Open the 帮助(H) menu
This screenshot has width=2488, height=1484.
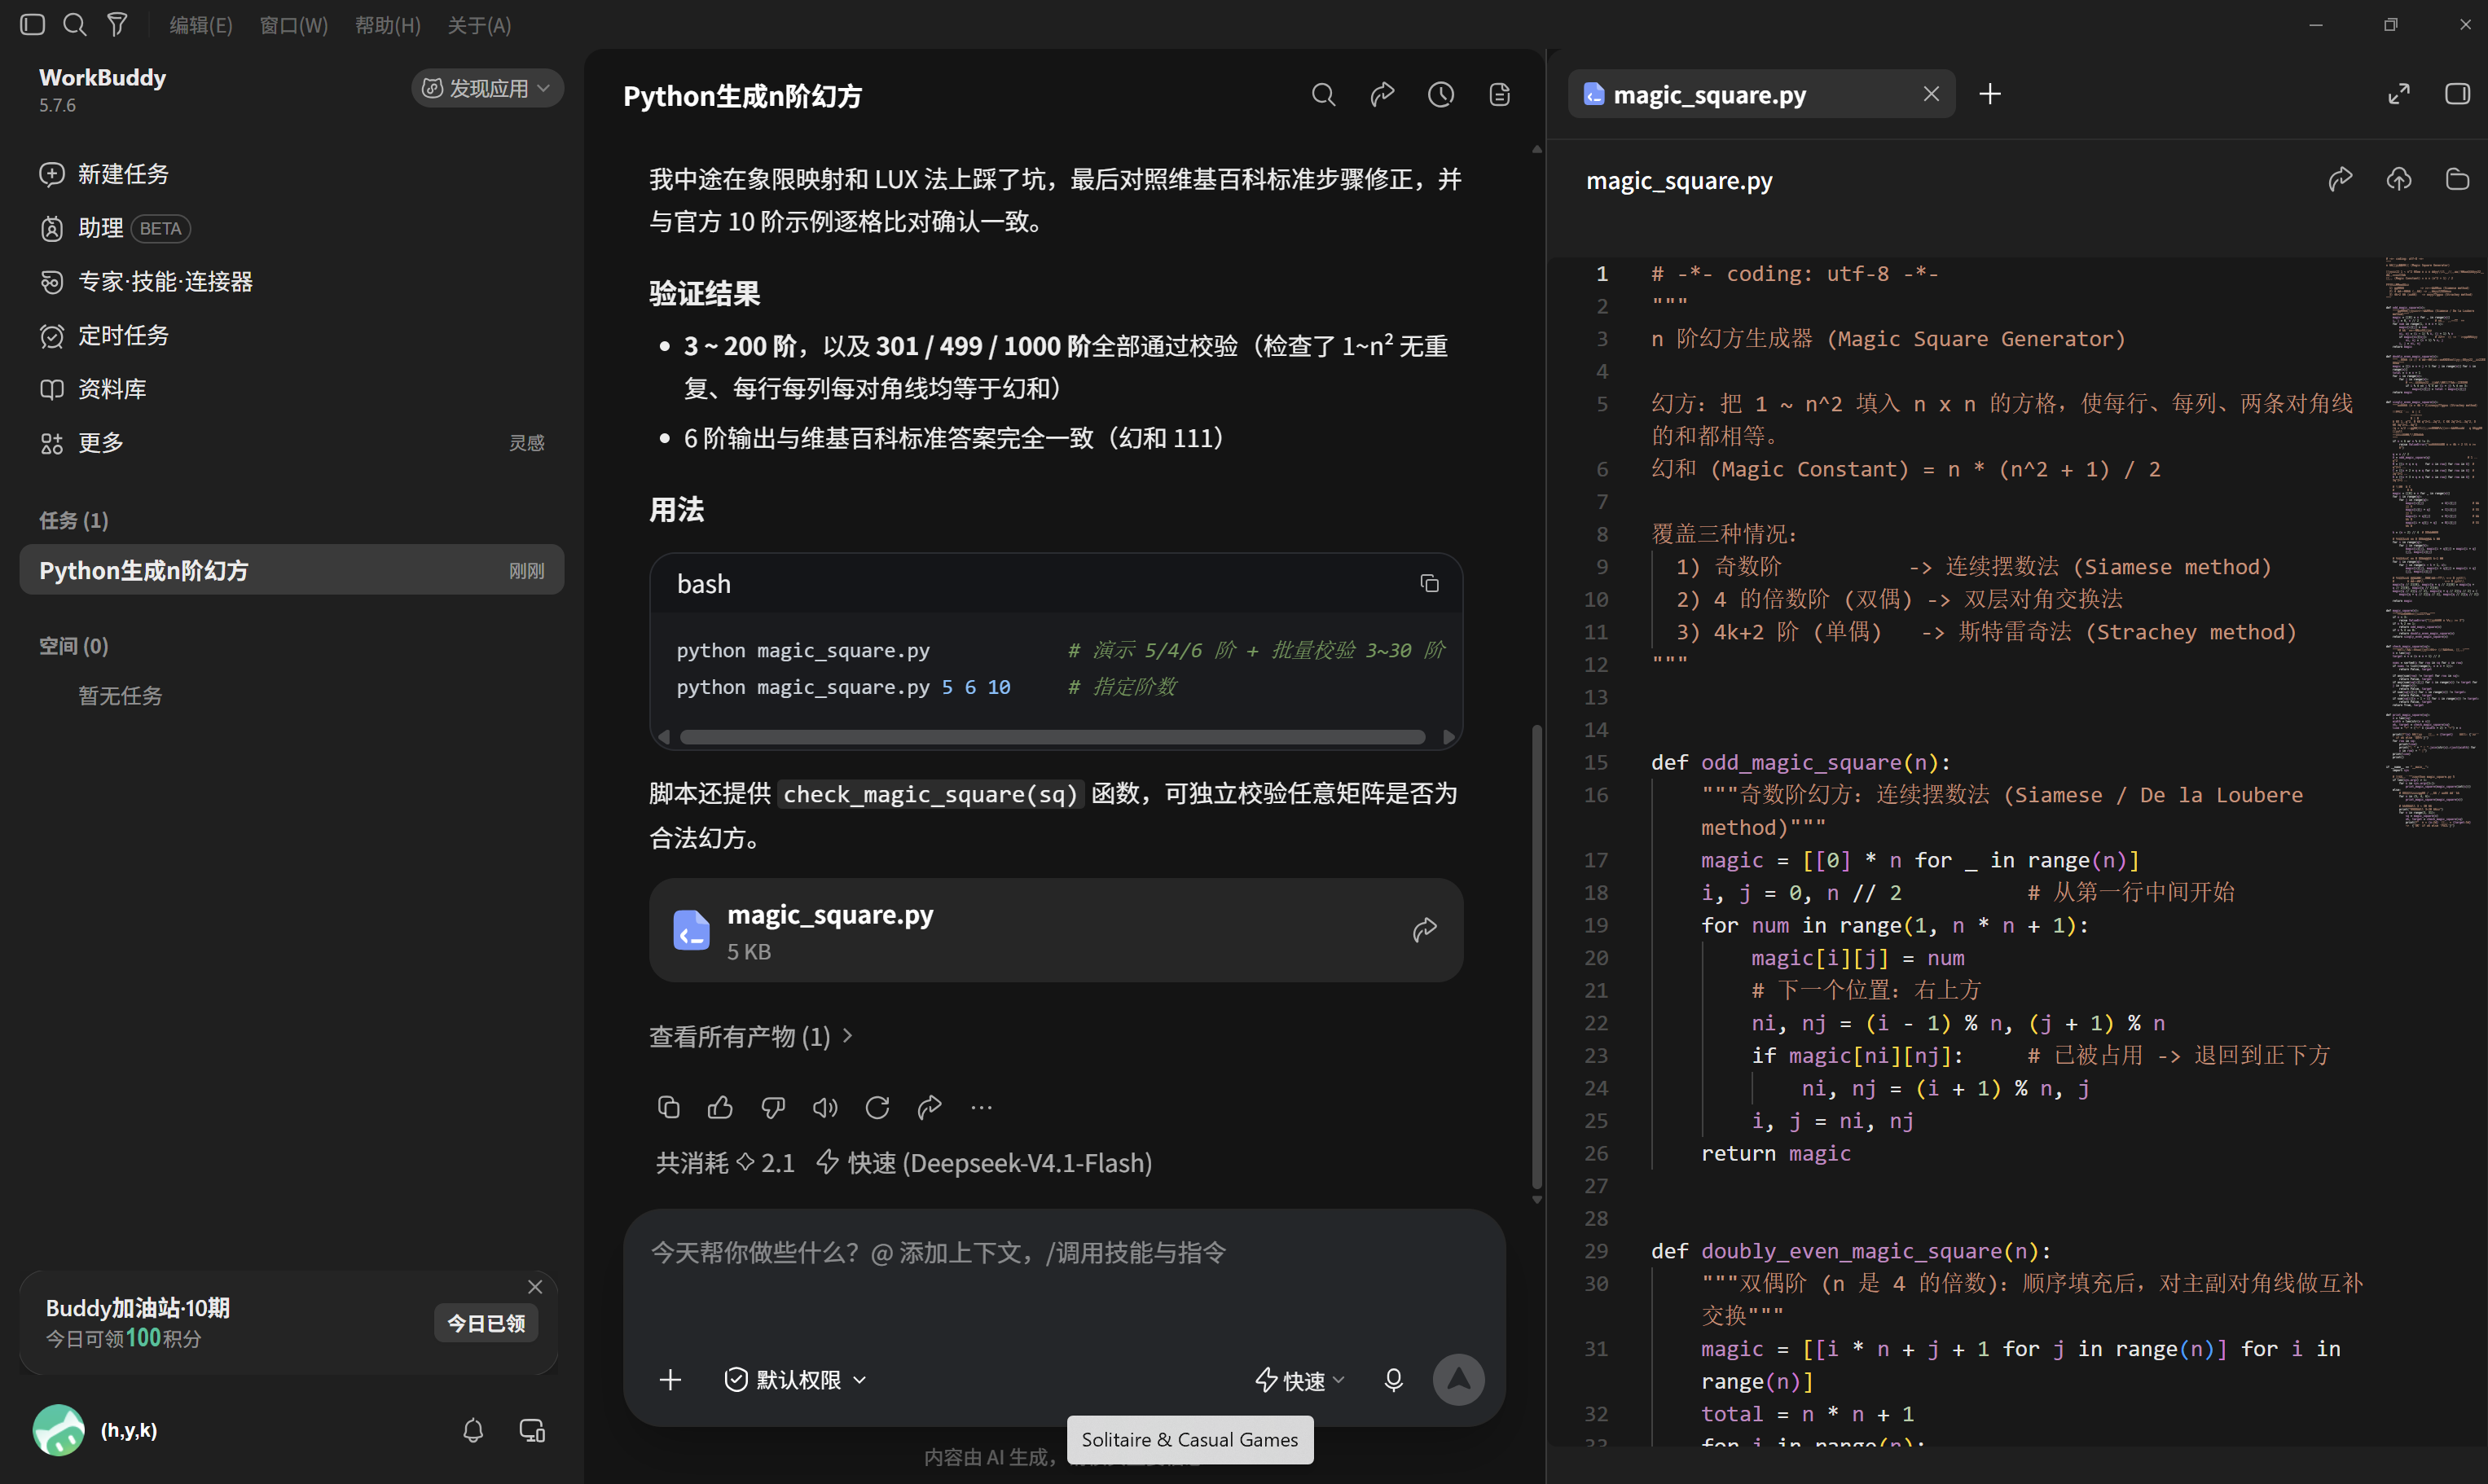pyautogui.click(x=388, y=25)
